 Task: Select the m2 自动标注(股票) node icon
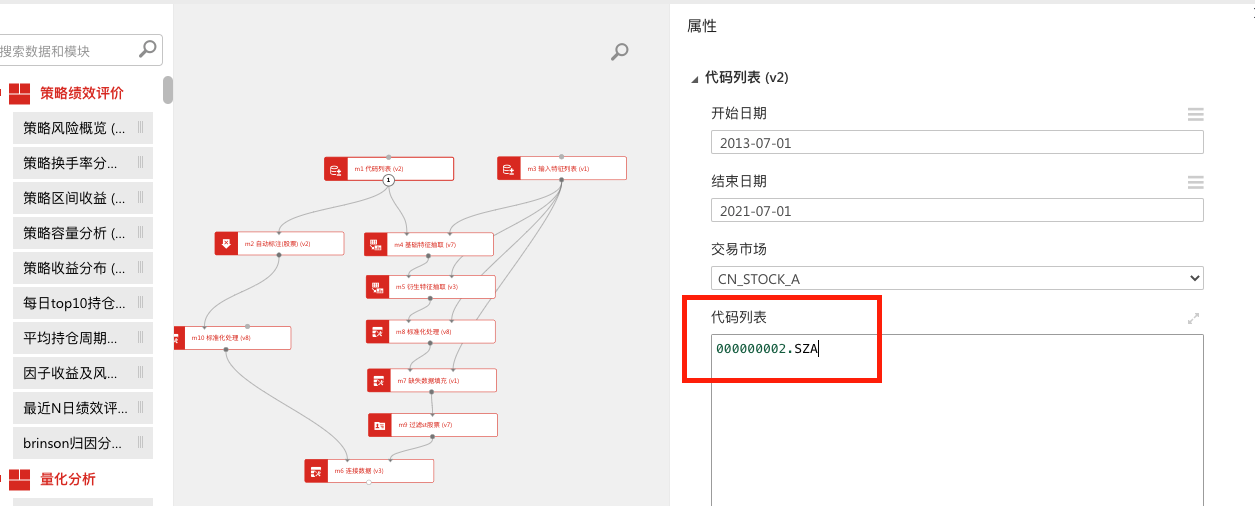point(226,244)
